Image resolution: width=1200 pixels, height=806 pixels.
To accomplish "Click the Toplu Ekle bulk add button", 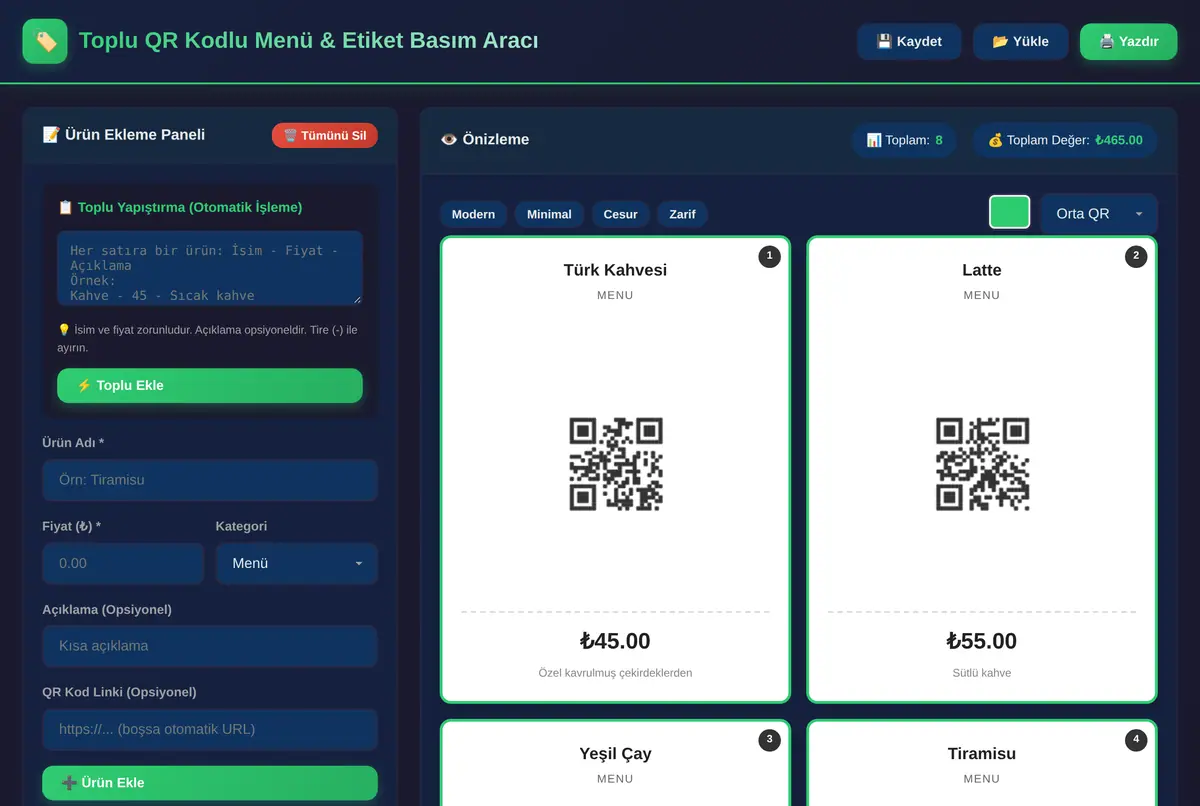I will [210, 385].
